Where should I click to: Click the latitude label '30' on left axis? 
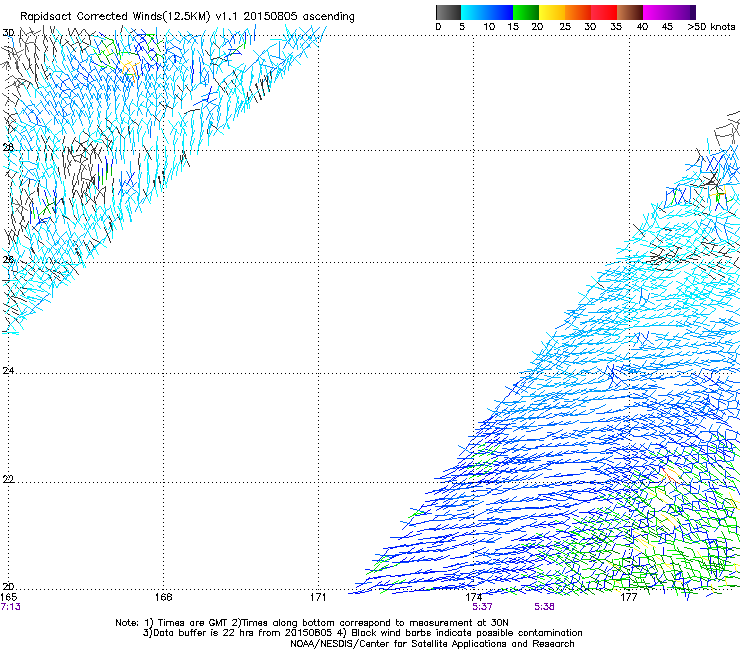point(8,33)
